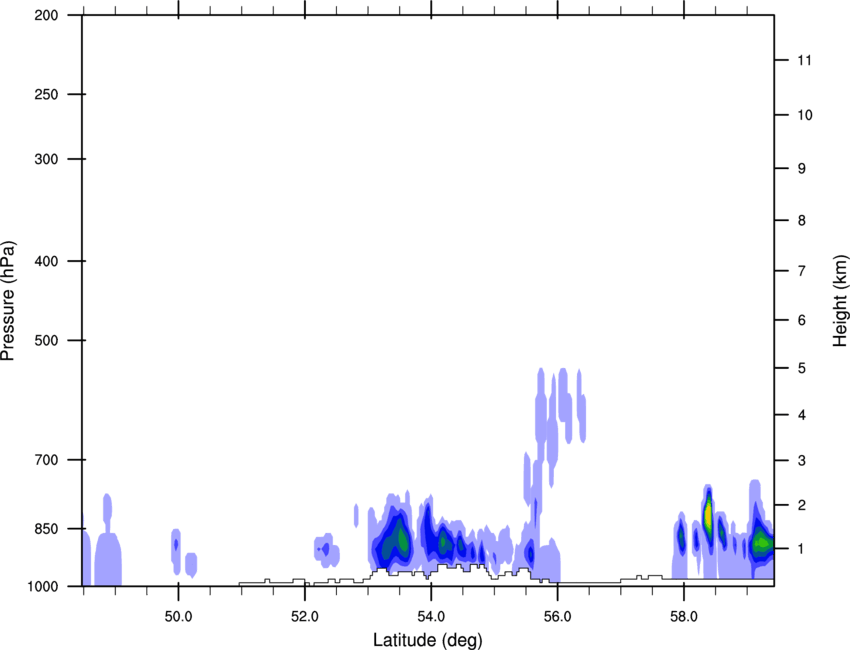850x650 pixels.
Task: Click the 2 km height label
Action: tap(802, 505)
